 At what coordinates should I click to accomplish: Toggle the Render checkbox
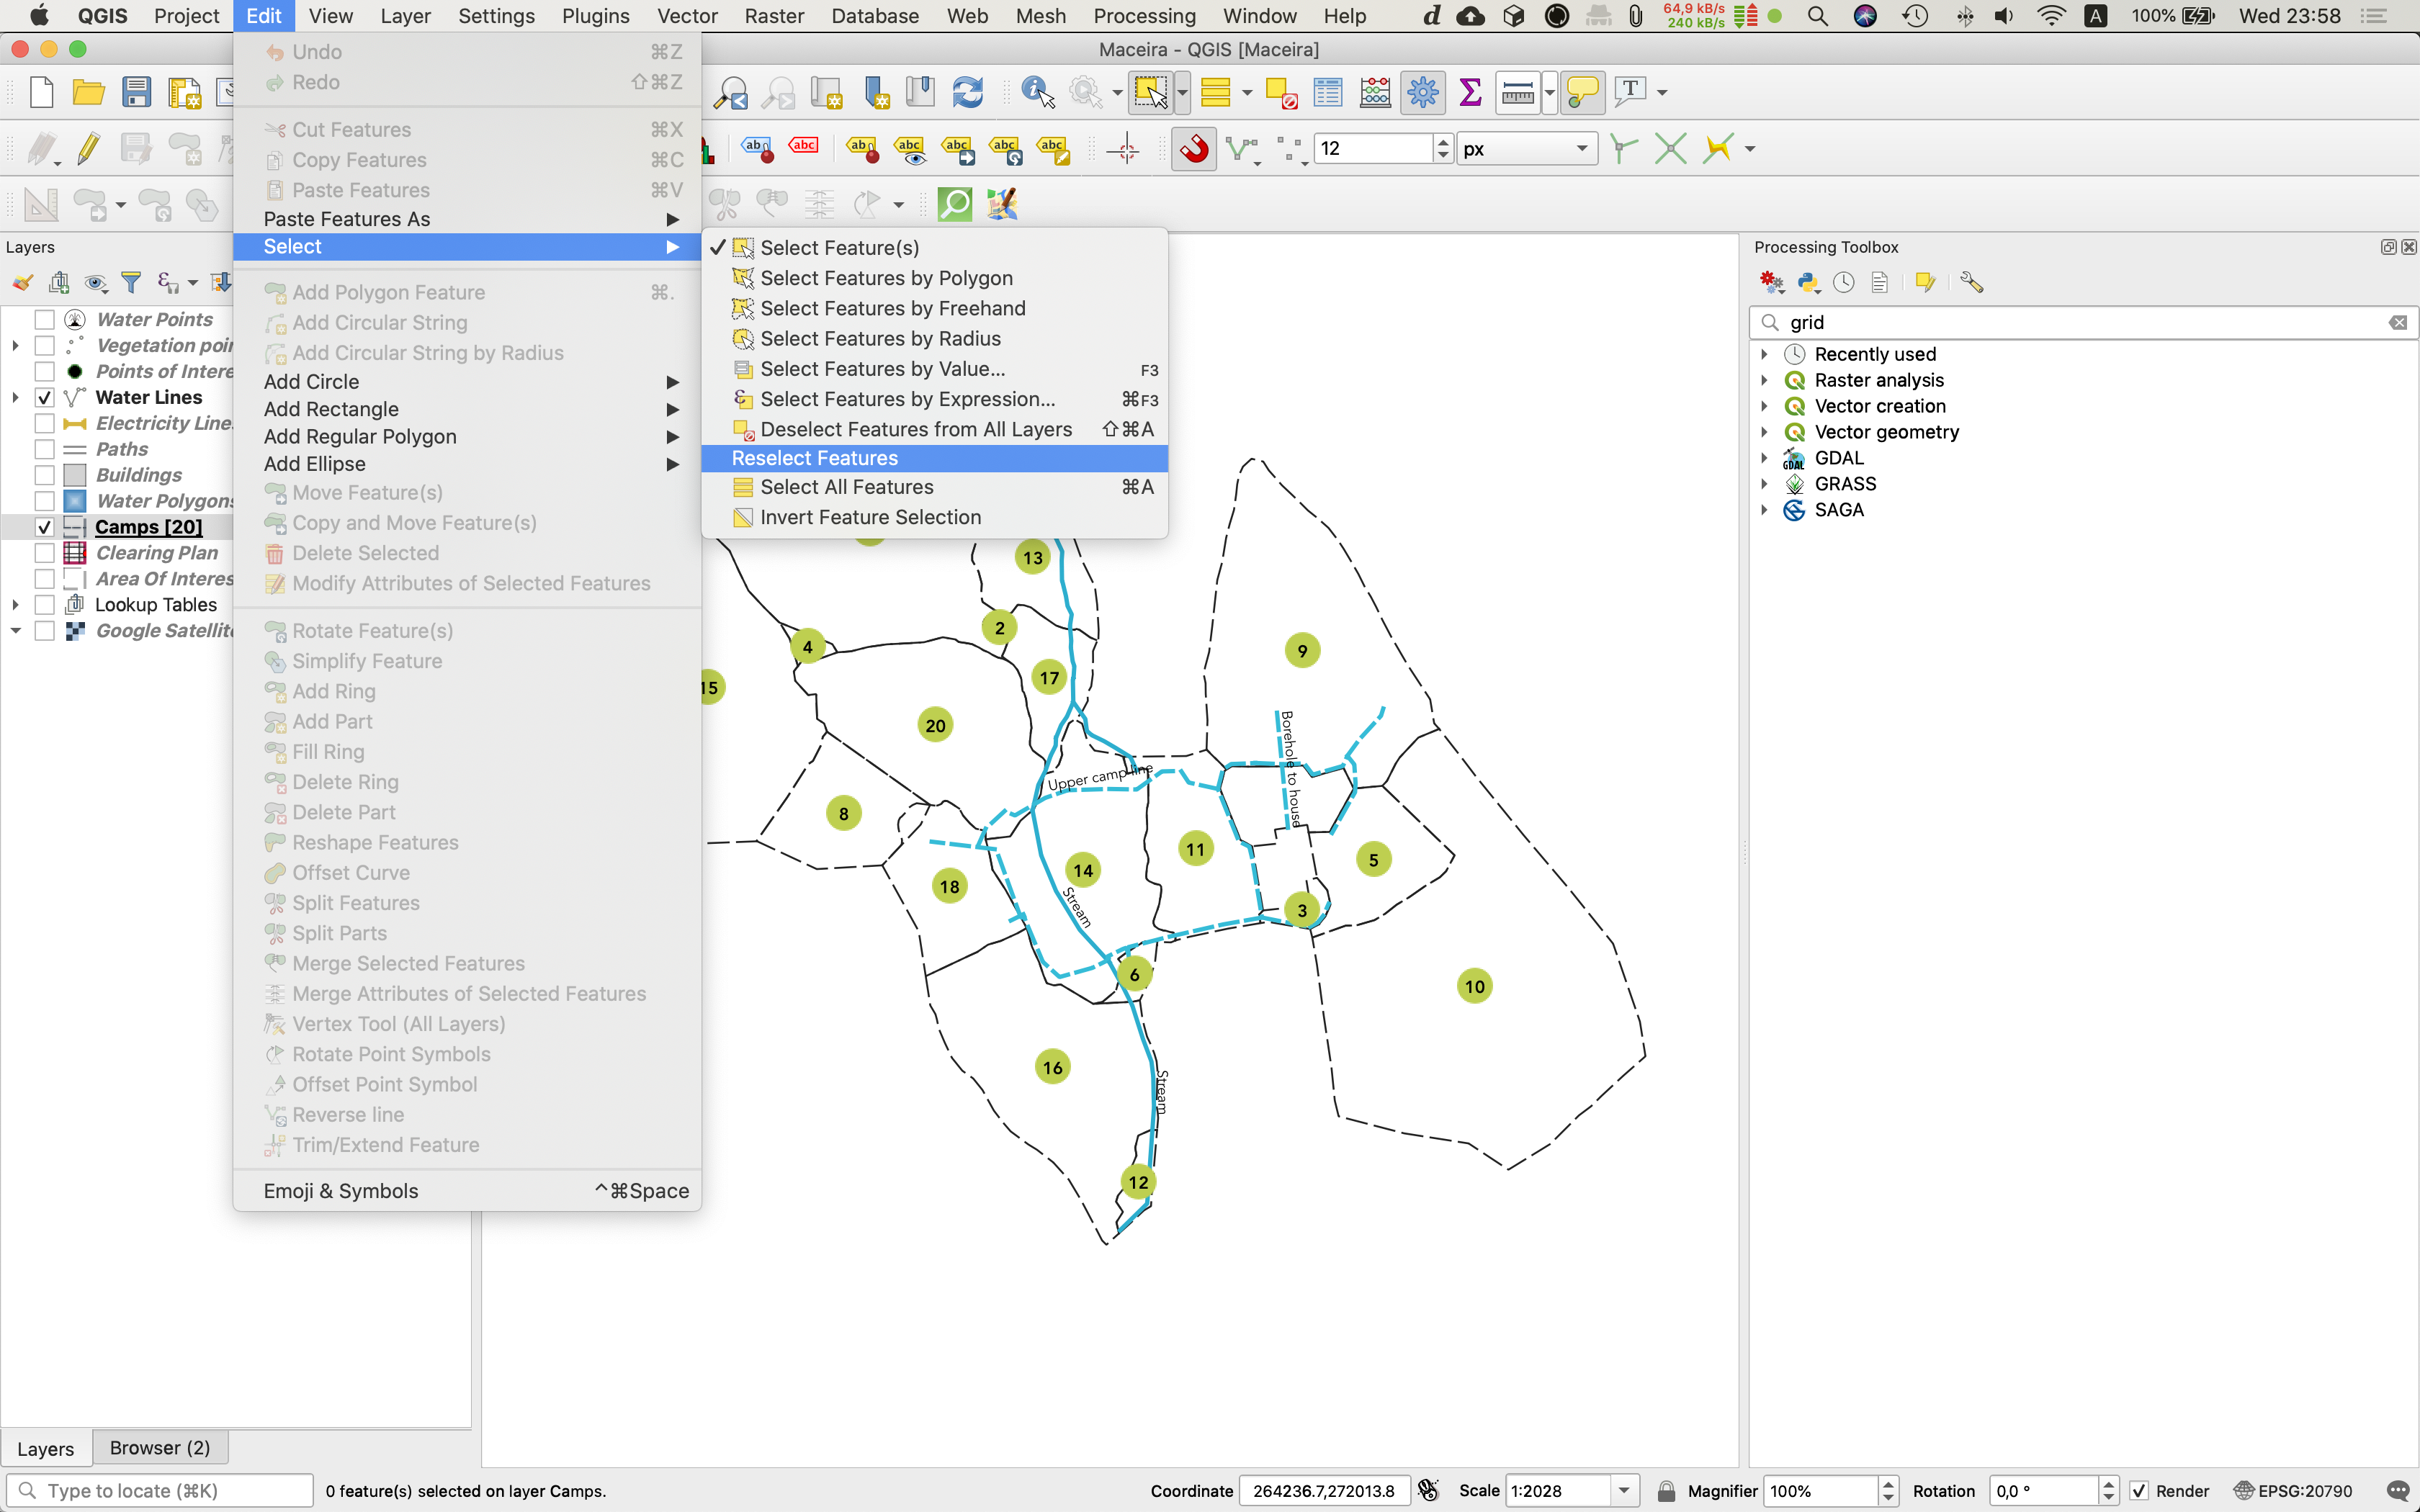(x=2139, y=1491)
